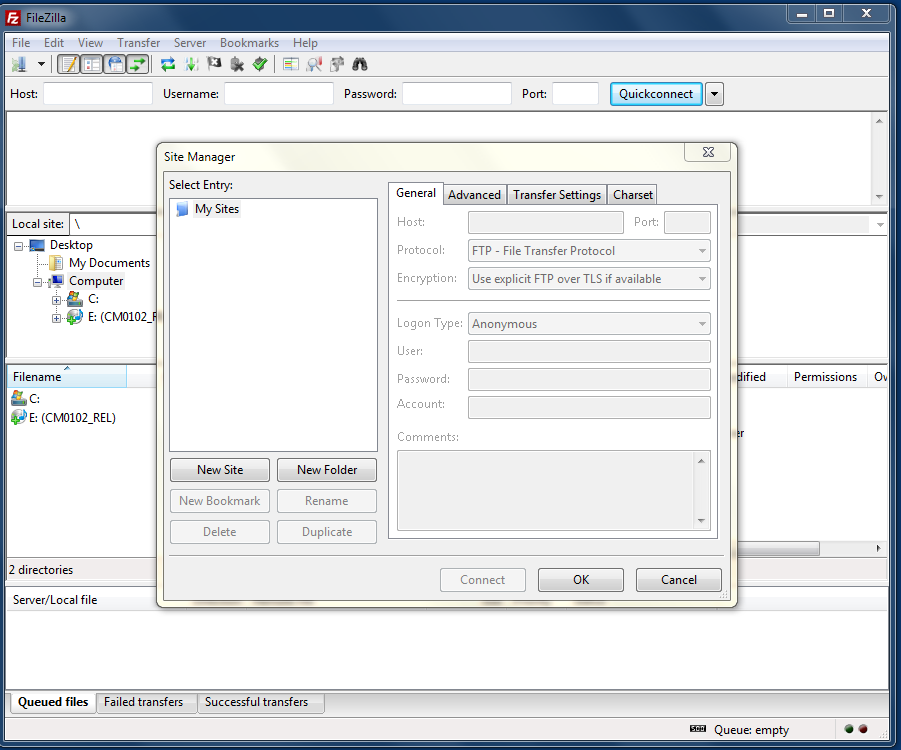
Task: Open the Protocol dropdown in Site Manager
Action: pyautogui.click(x=589, y=251)
